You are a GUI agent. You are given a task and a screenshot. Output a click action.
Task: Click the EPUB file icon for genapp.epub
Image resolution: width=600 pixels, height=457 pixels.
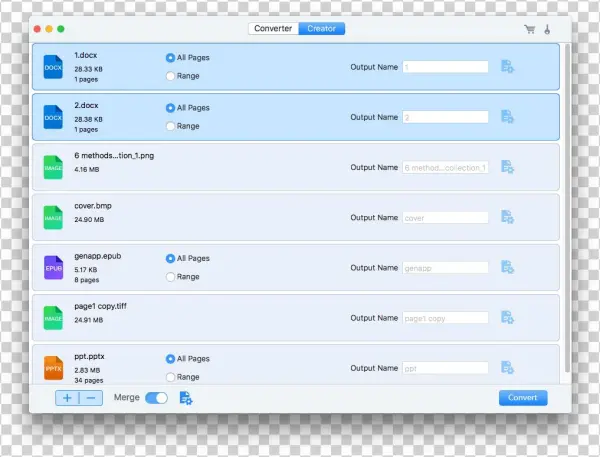click(x=53, y=268)
